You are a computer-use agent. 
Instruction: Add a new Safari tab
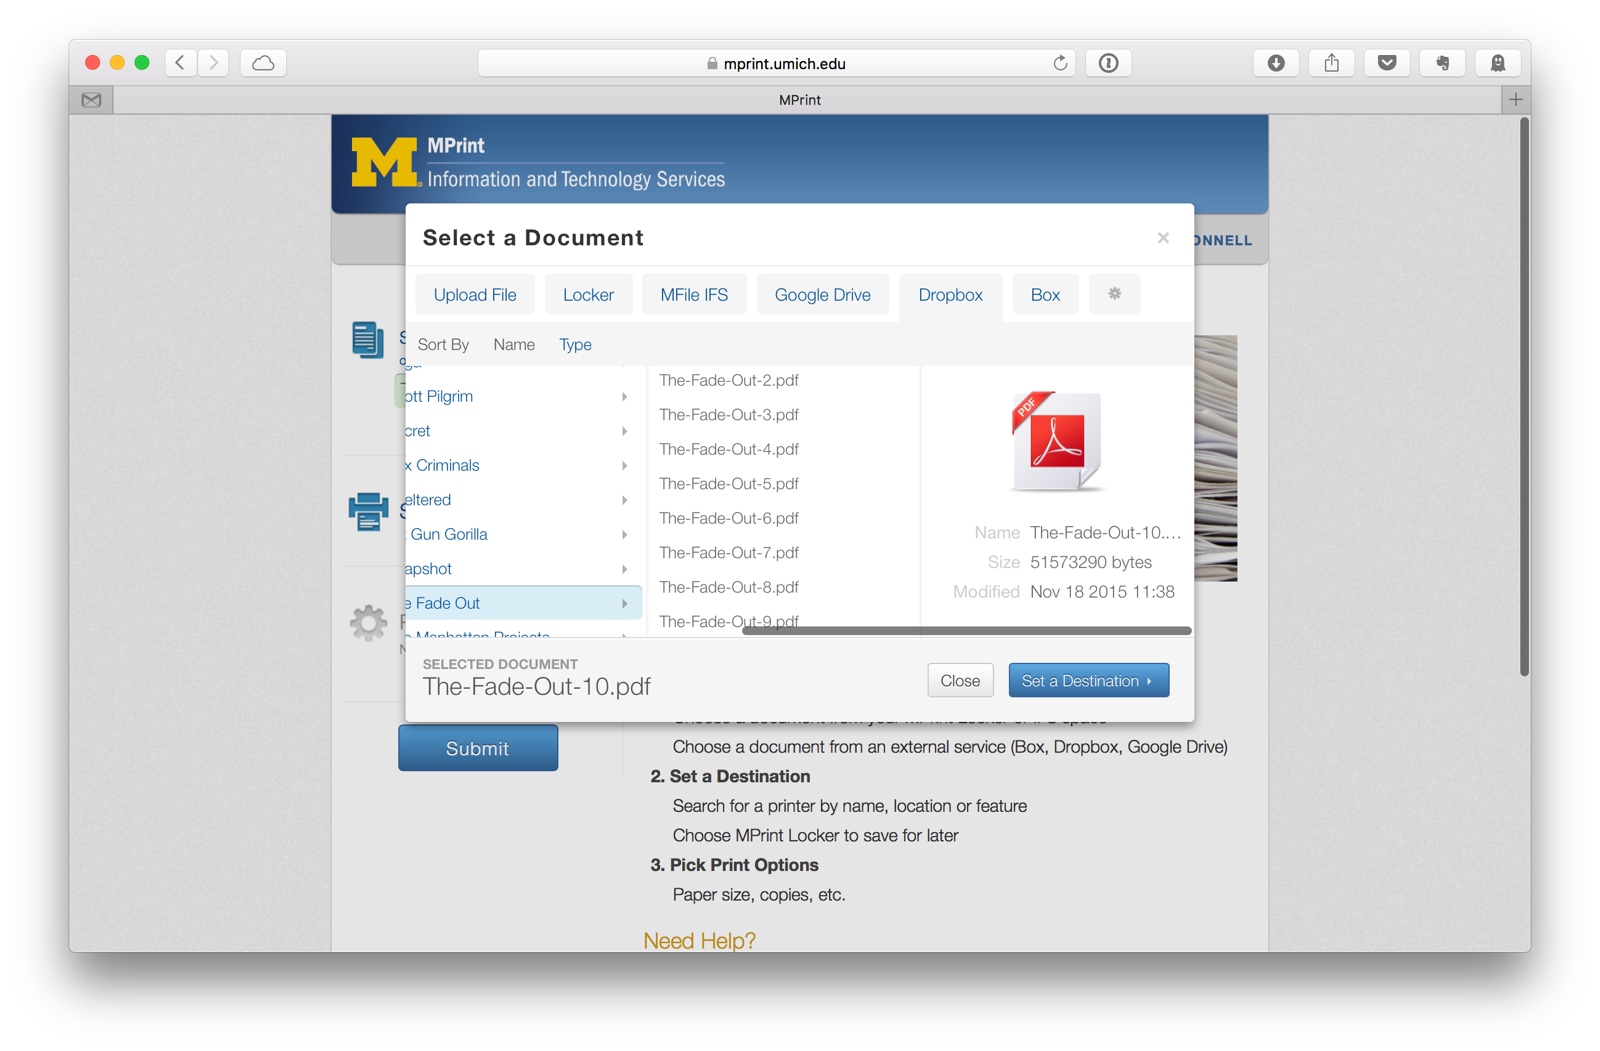tap(1515, 100)
